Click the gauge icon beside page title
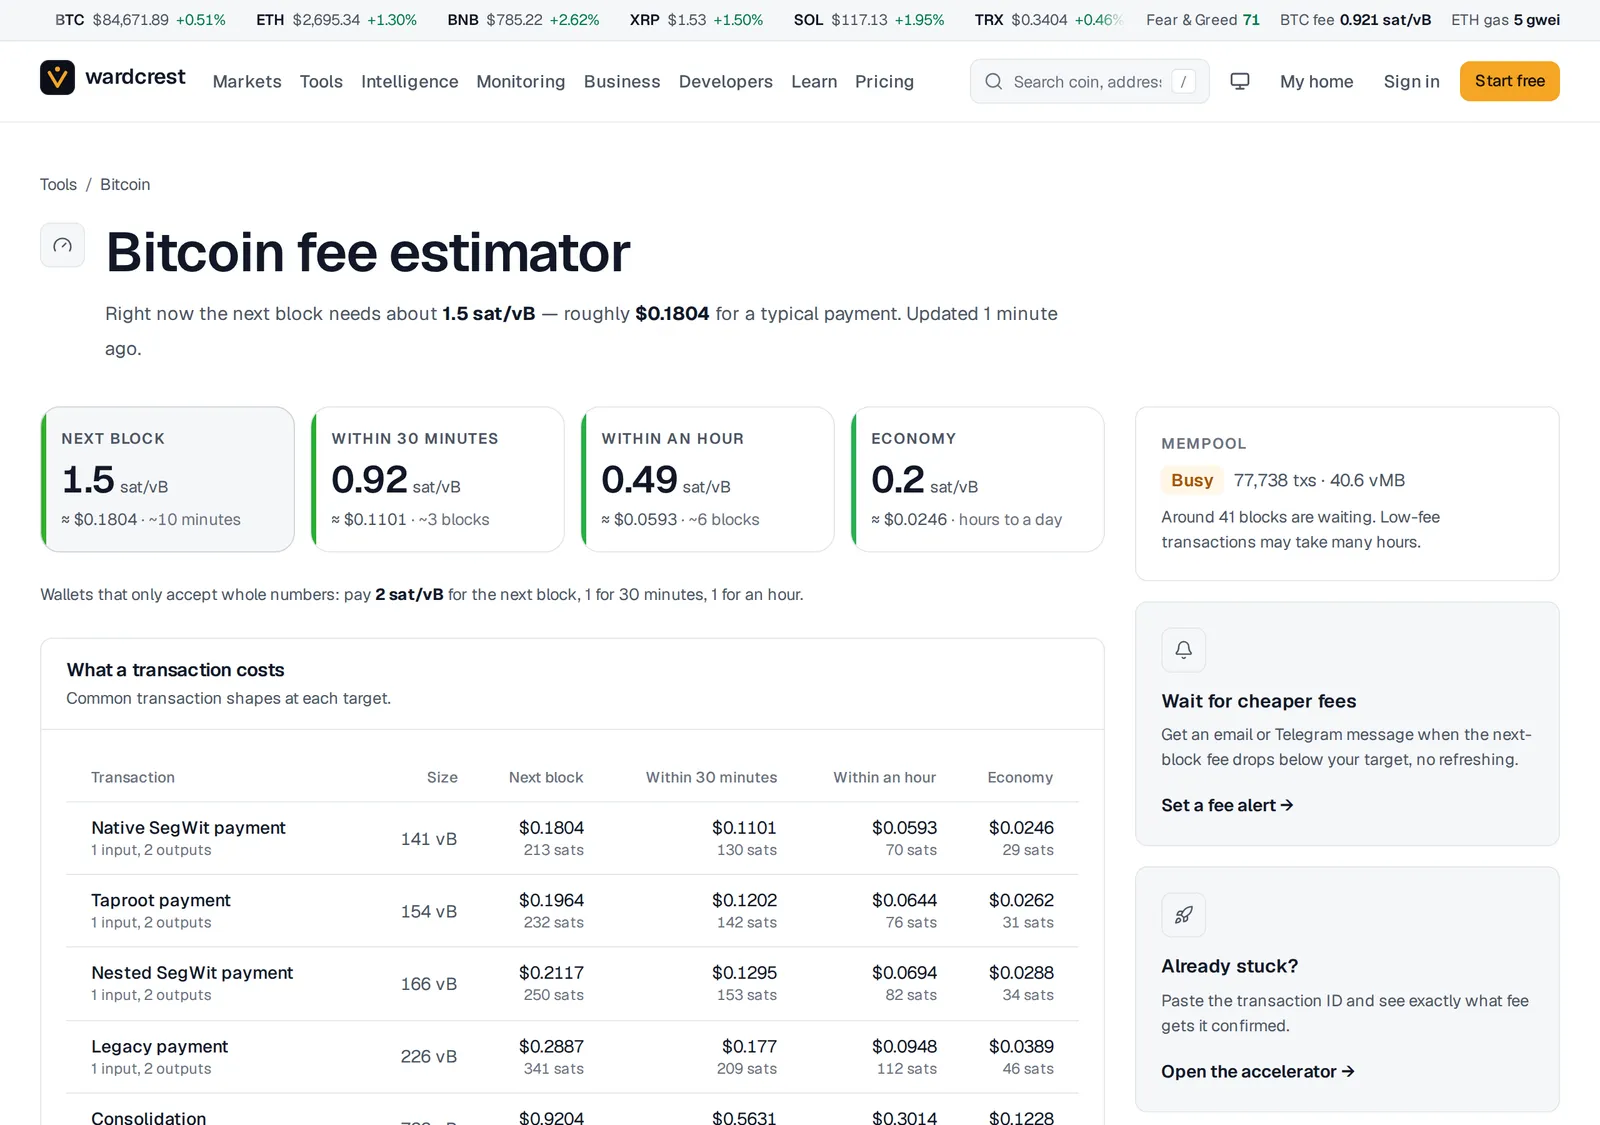Image resolution: width=1600 pixels, height=1125 pixels. point(62,245)
